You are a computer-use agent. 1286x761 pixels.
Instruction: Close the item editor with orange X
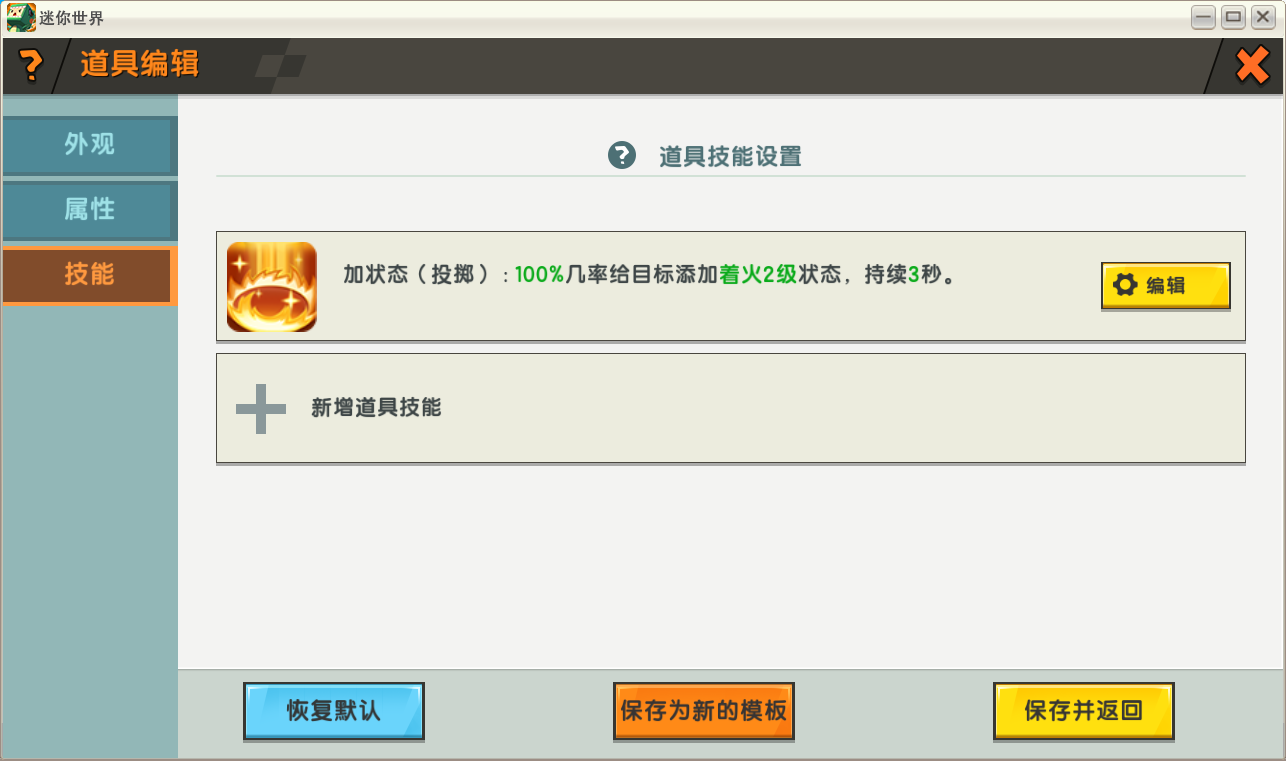coord(1252,66)
